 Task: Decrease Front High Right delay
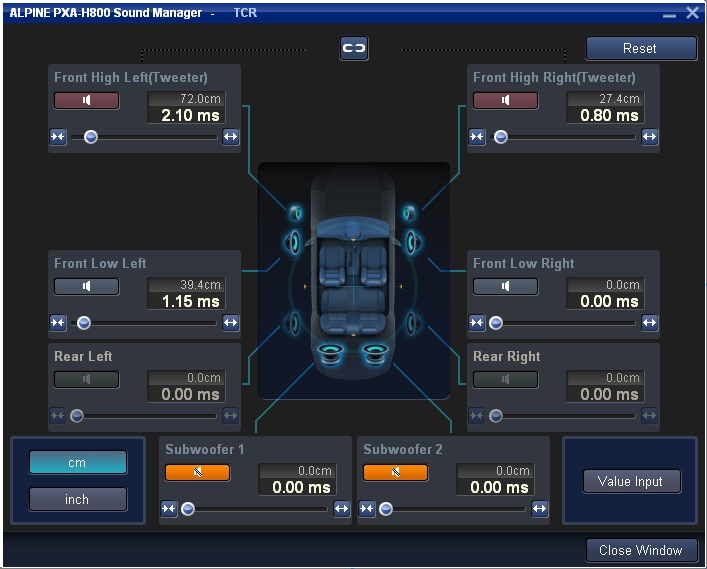click(477, 137)
